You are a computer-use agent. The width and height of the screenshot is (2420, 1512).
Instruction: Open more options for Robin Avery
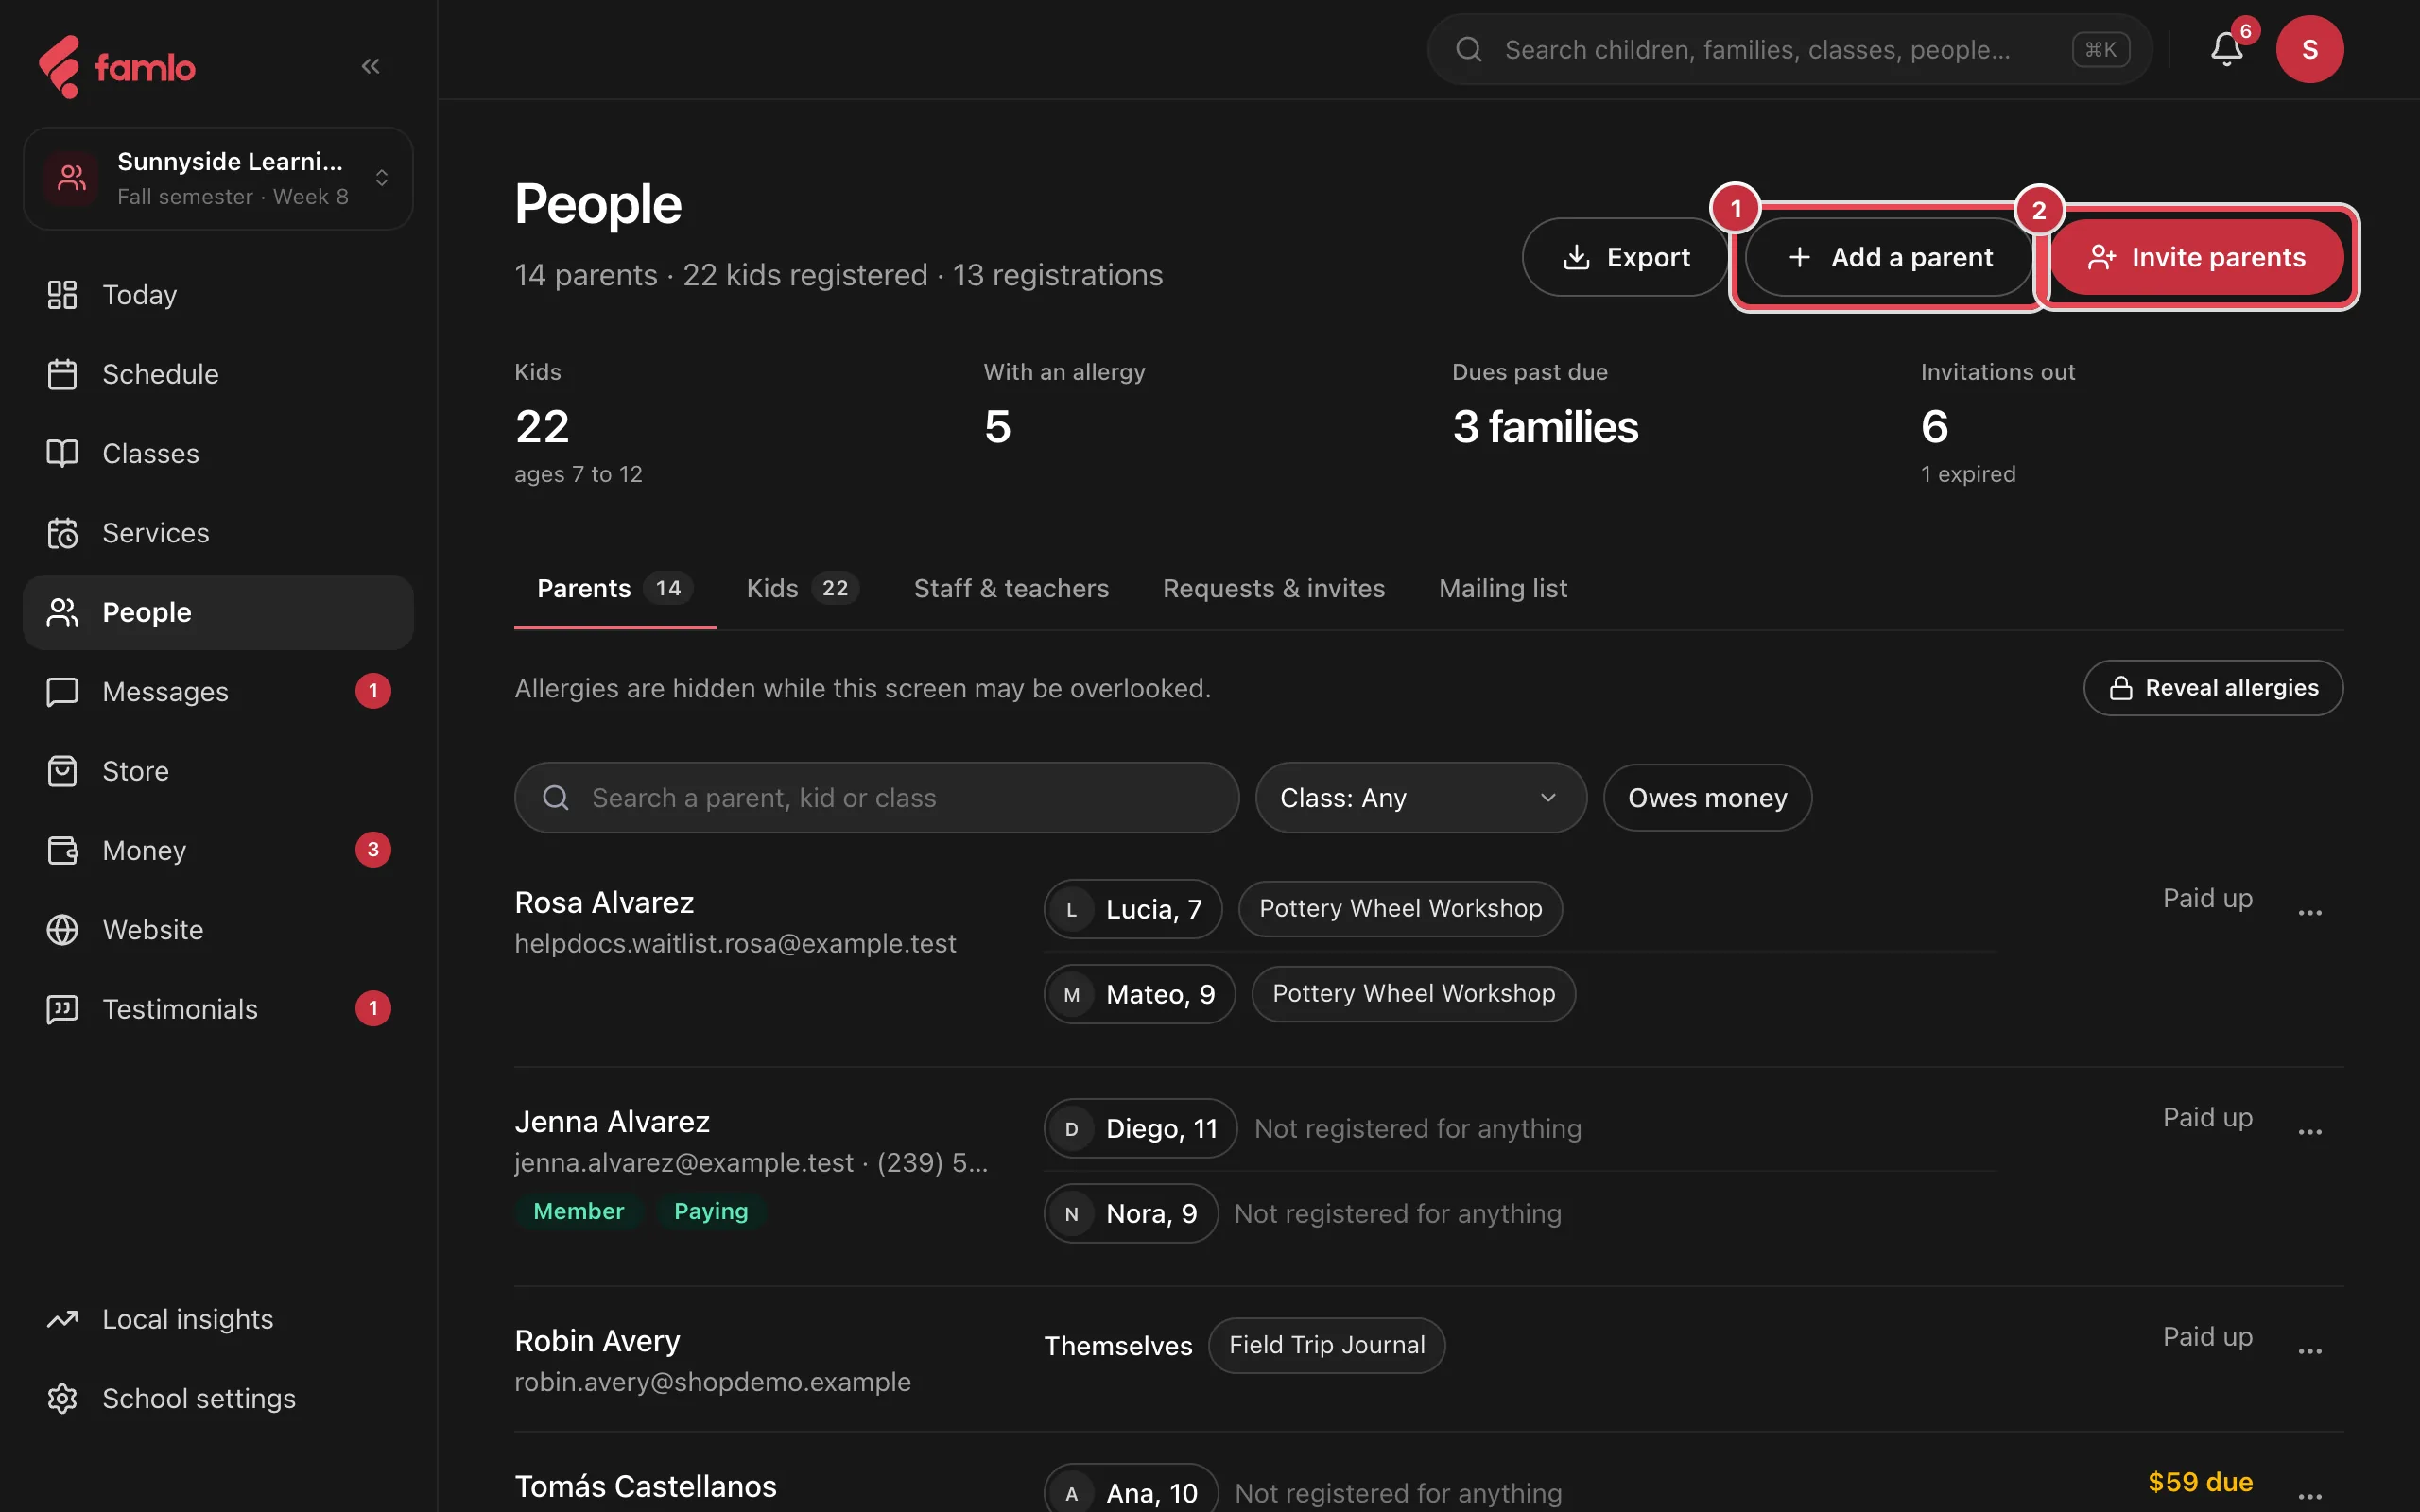(2309, 1350)
